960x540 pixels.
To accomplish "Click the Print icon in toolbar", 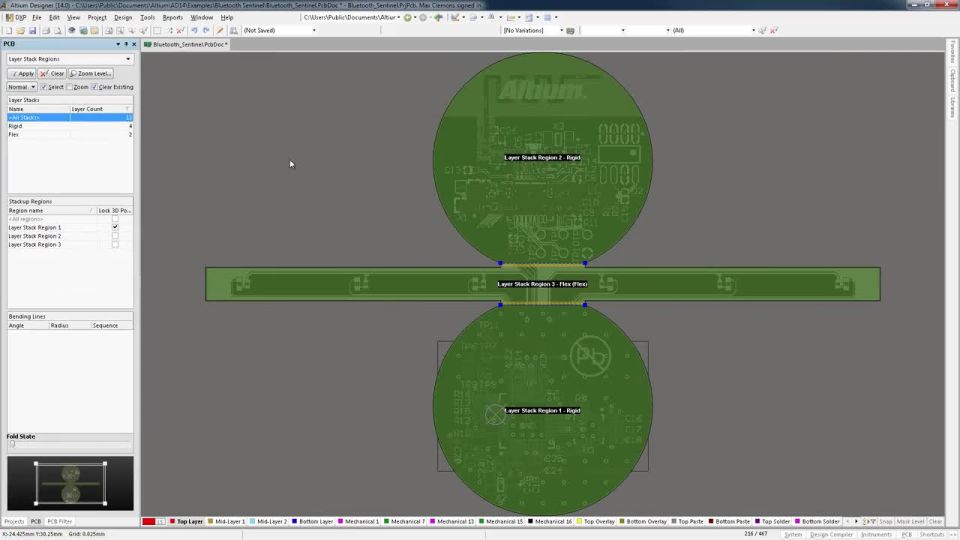I will point(46,30).
